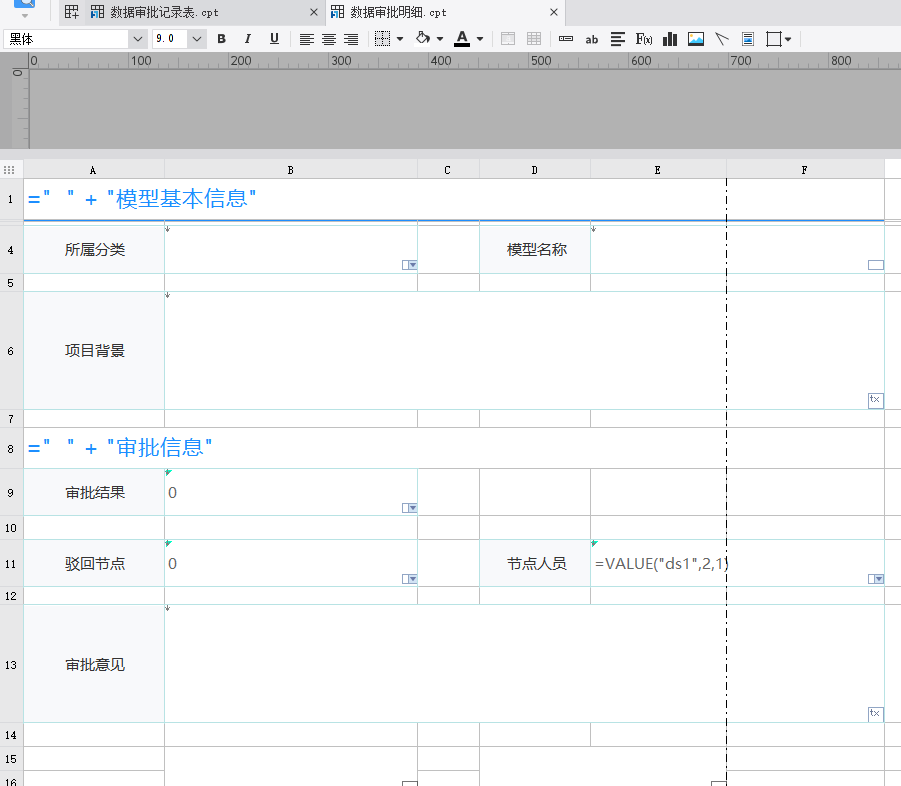Select column D header
Viewport: 901px width, 786px height.
coord(535,170)
